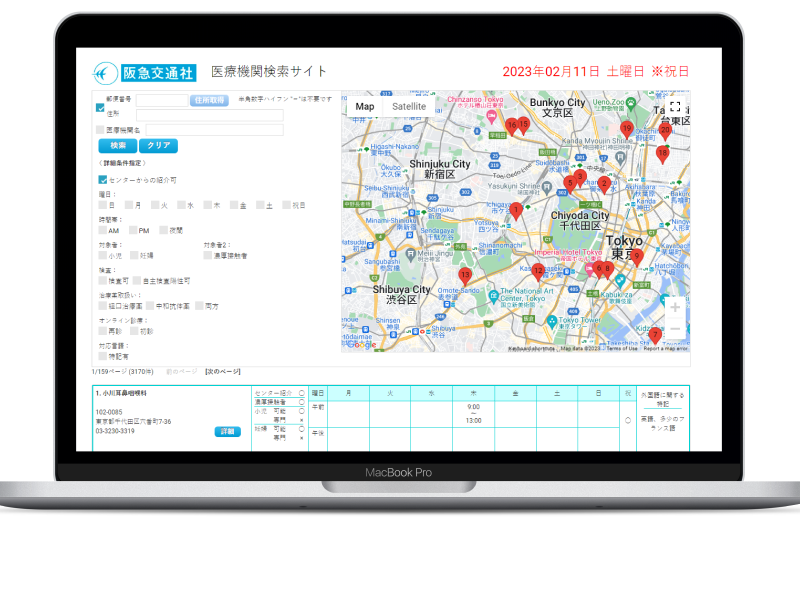
Task: Switch map to Satellite view
Action: pyautogui.click(x=408, y=107)
